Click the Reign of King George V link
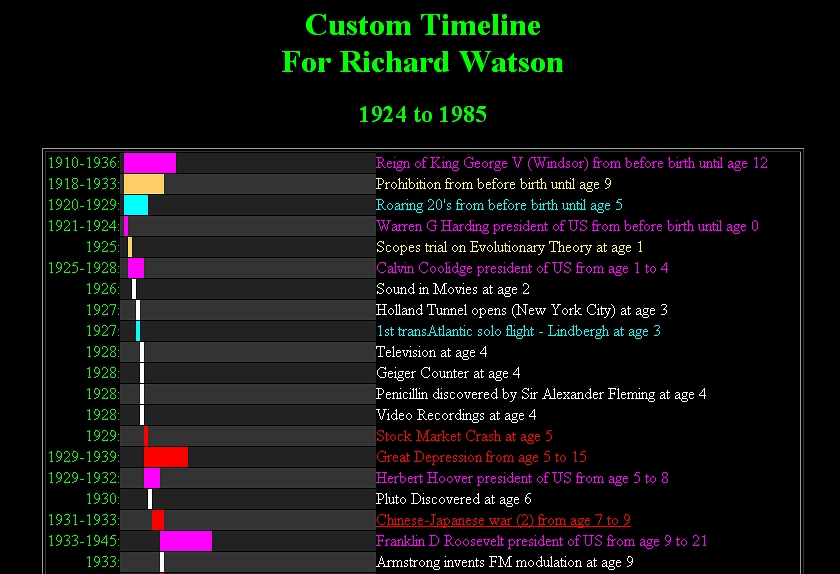The image size is (840, 574). [x=571, y=163]
